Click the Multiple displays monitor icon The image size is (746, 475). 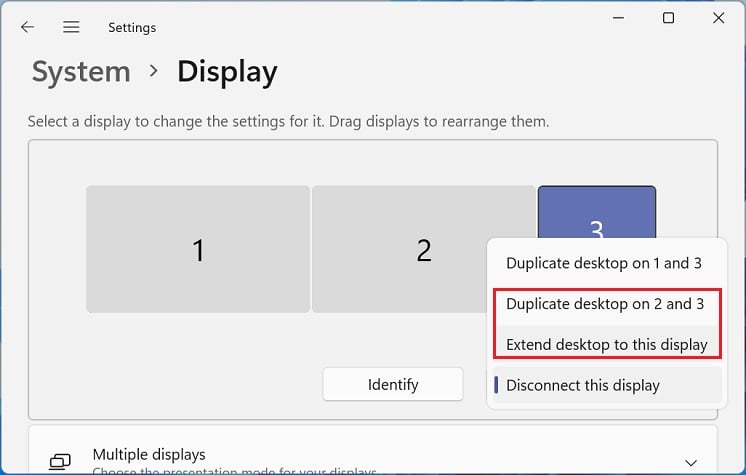60,462
